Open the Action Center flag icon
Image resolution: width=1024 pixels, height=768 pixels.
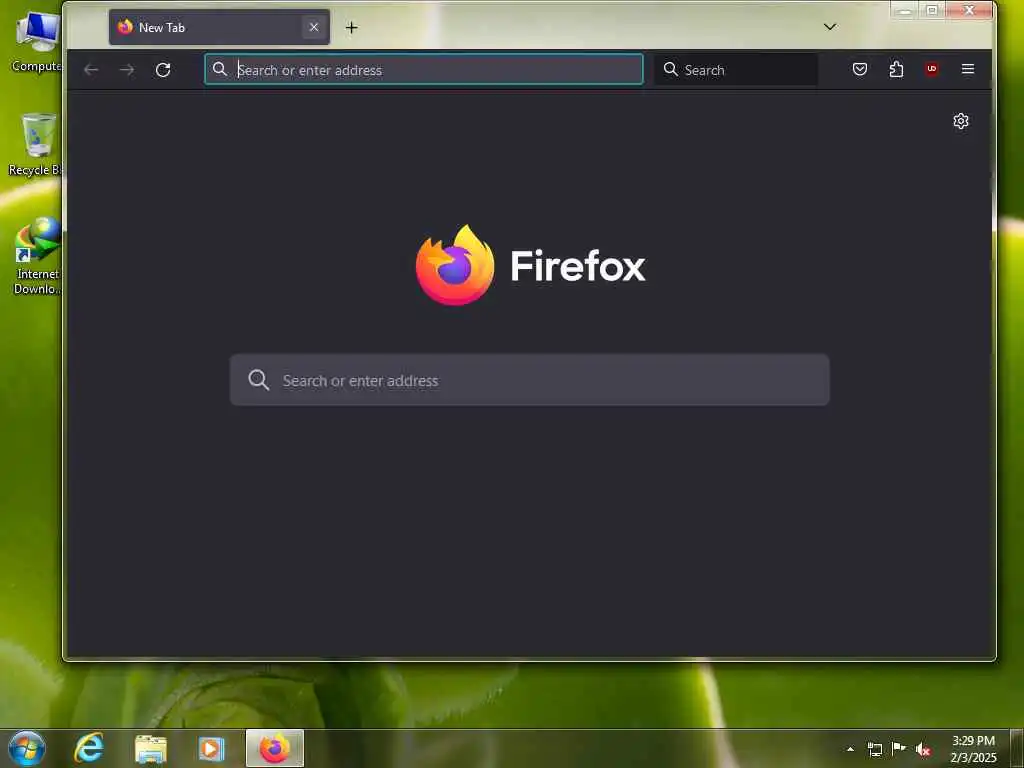(899, 748)
